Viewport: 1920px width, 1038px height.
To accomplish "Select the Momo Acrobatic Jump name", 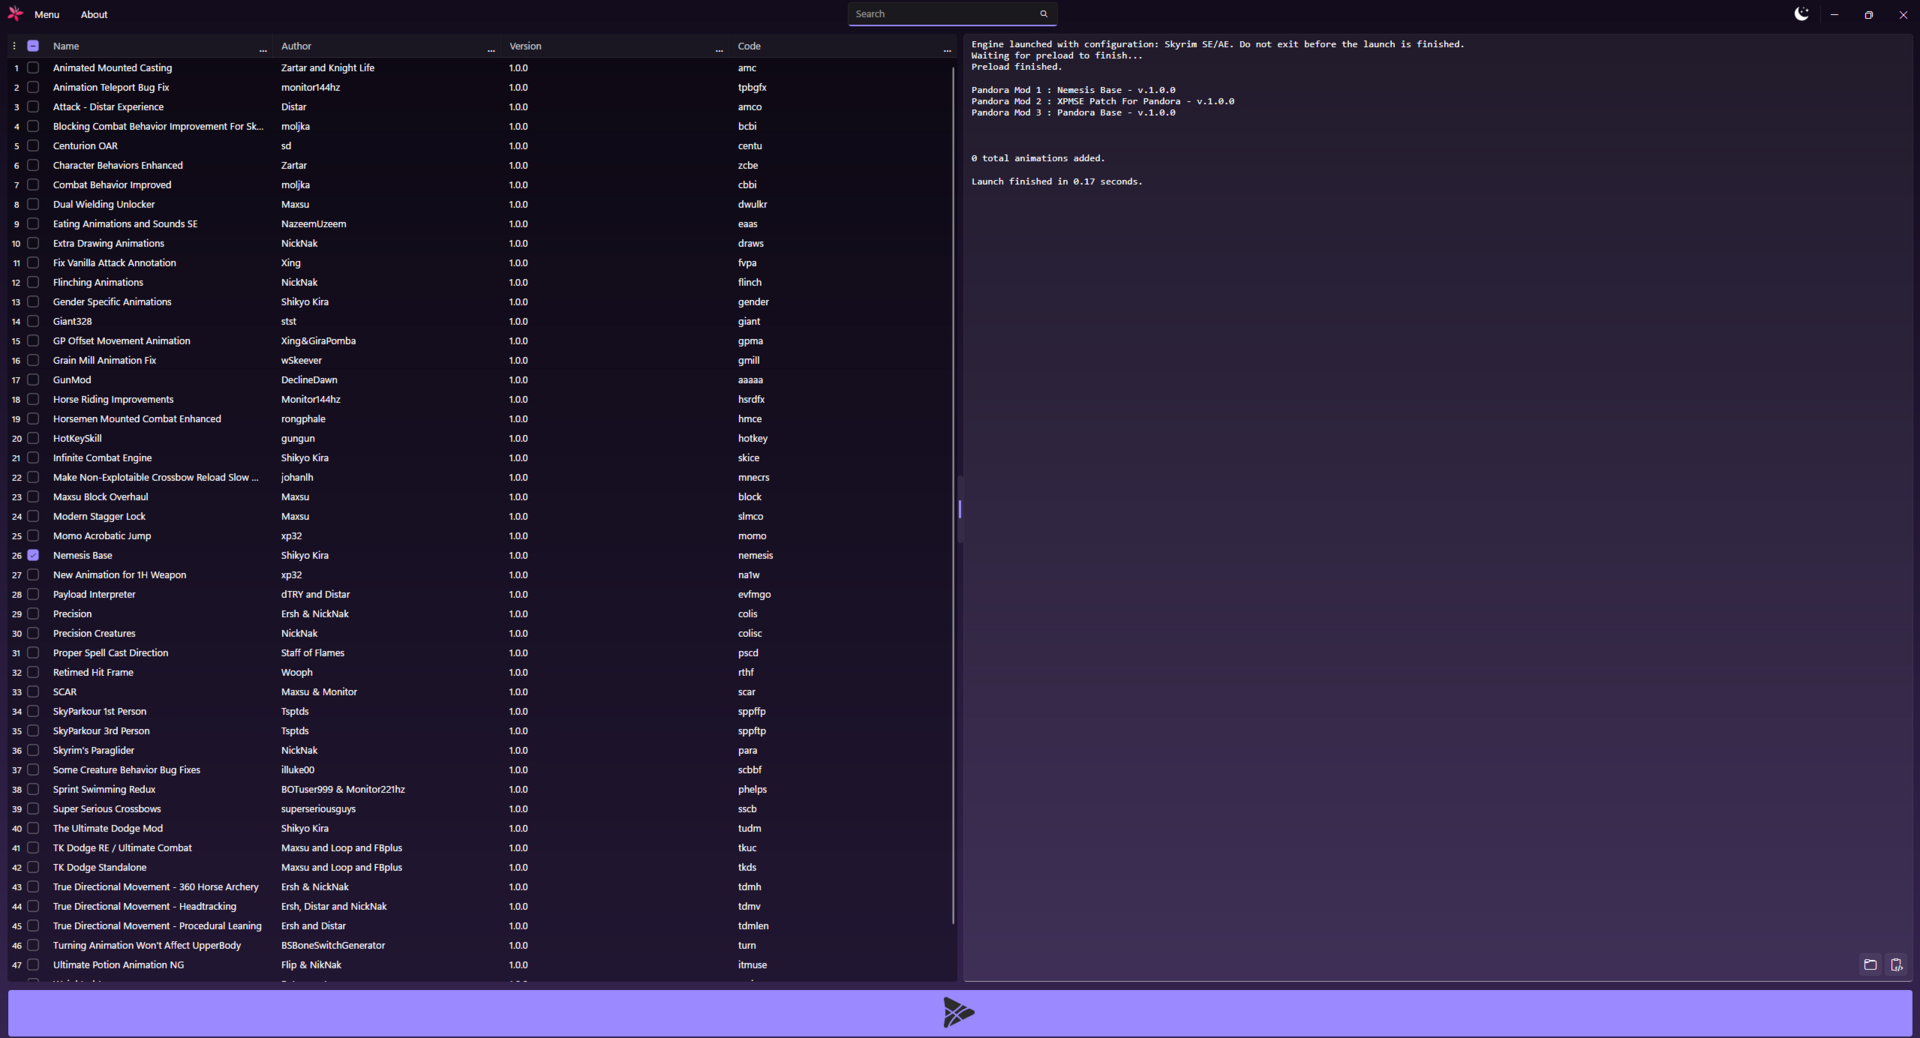I will (x=102, y=536).
